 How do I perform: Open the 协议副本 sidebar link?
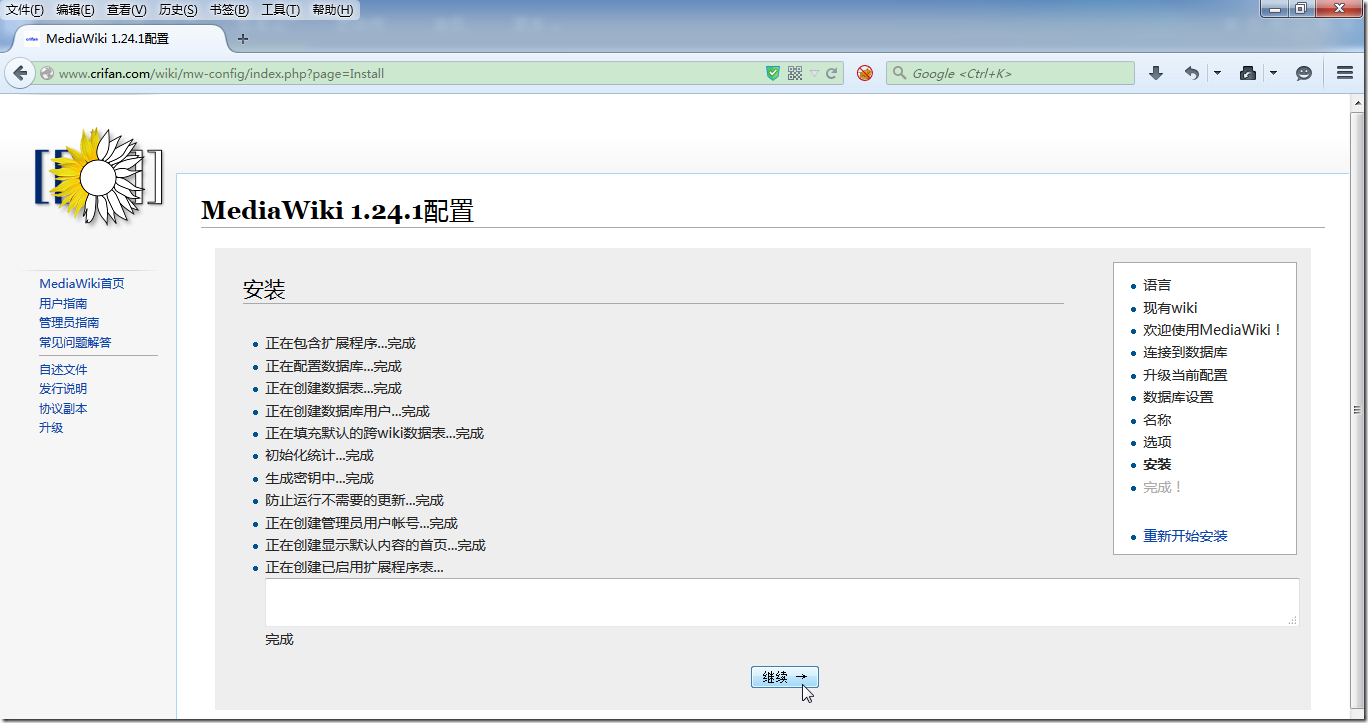(x=63, y=408)
